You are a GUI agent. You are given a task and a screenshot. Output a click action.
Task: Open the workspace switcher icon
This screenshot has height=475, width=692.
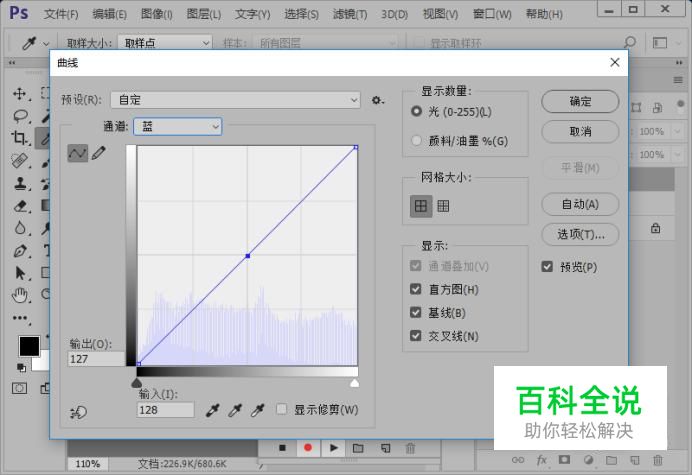coord(660,43)
